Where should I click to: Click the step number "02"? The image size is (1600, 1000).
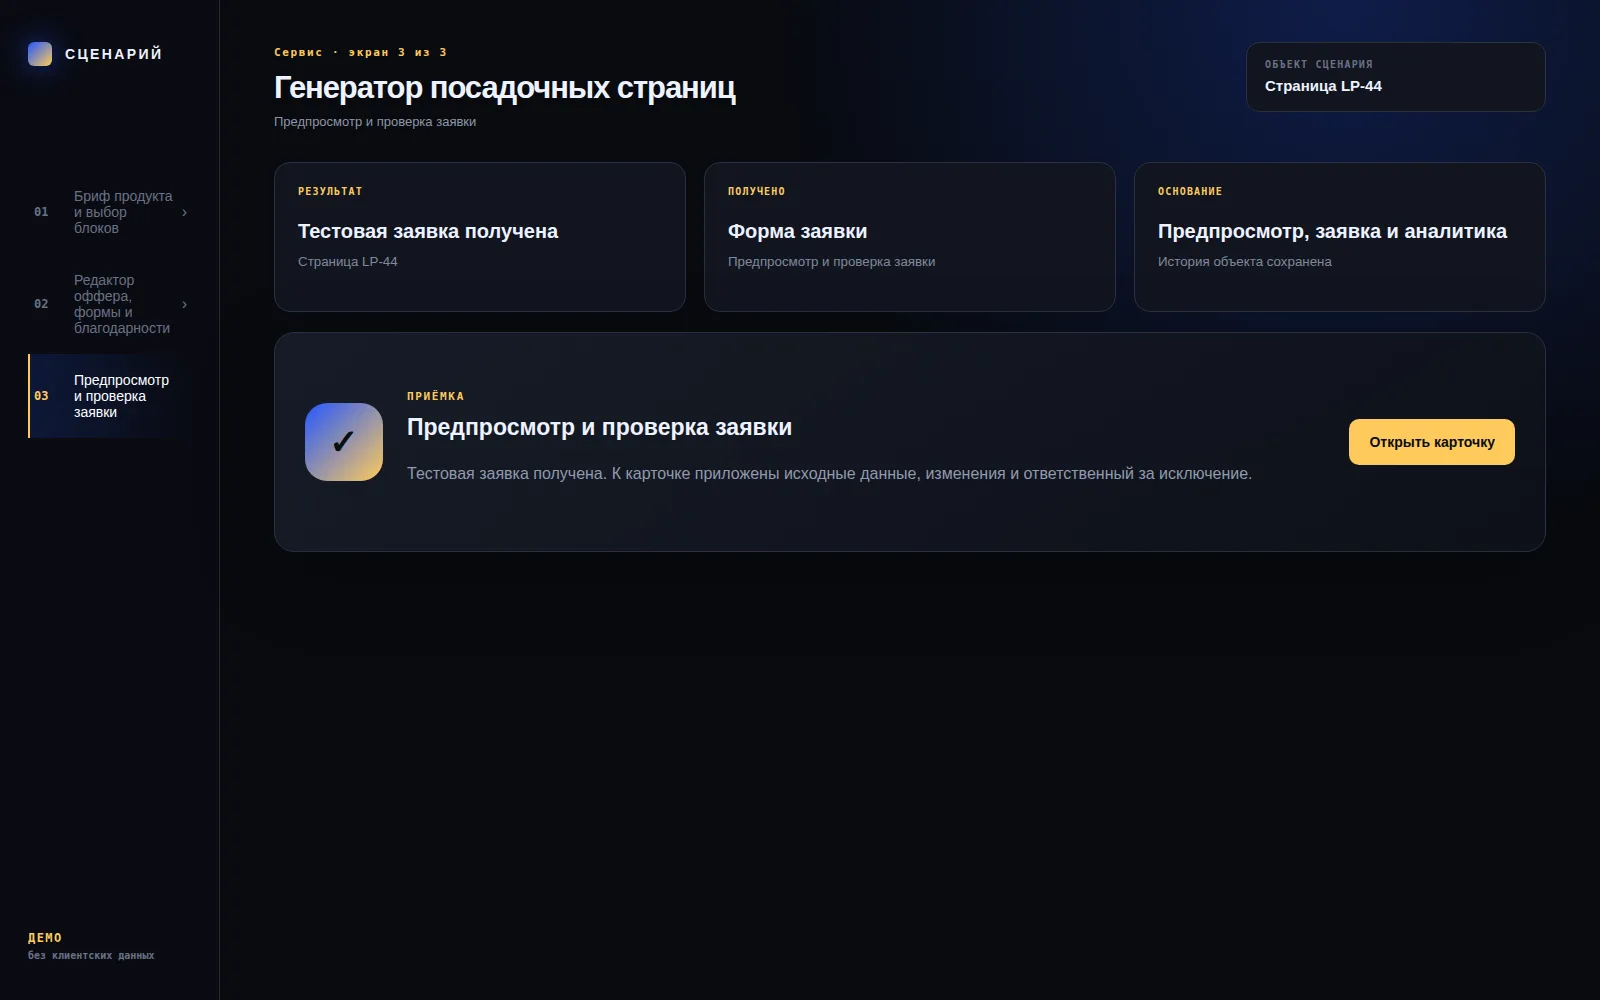coord(41,304)
